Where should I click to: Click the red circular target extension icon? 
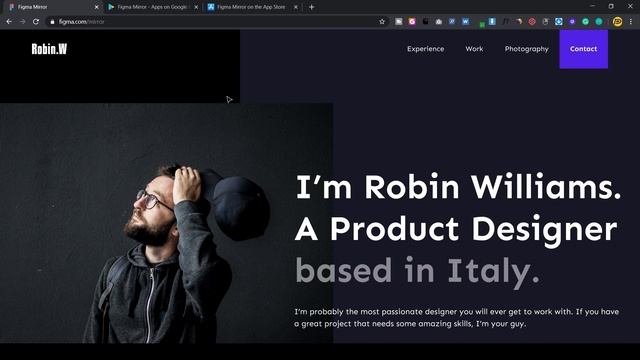[x=532, y=22]
